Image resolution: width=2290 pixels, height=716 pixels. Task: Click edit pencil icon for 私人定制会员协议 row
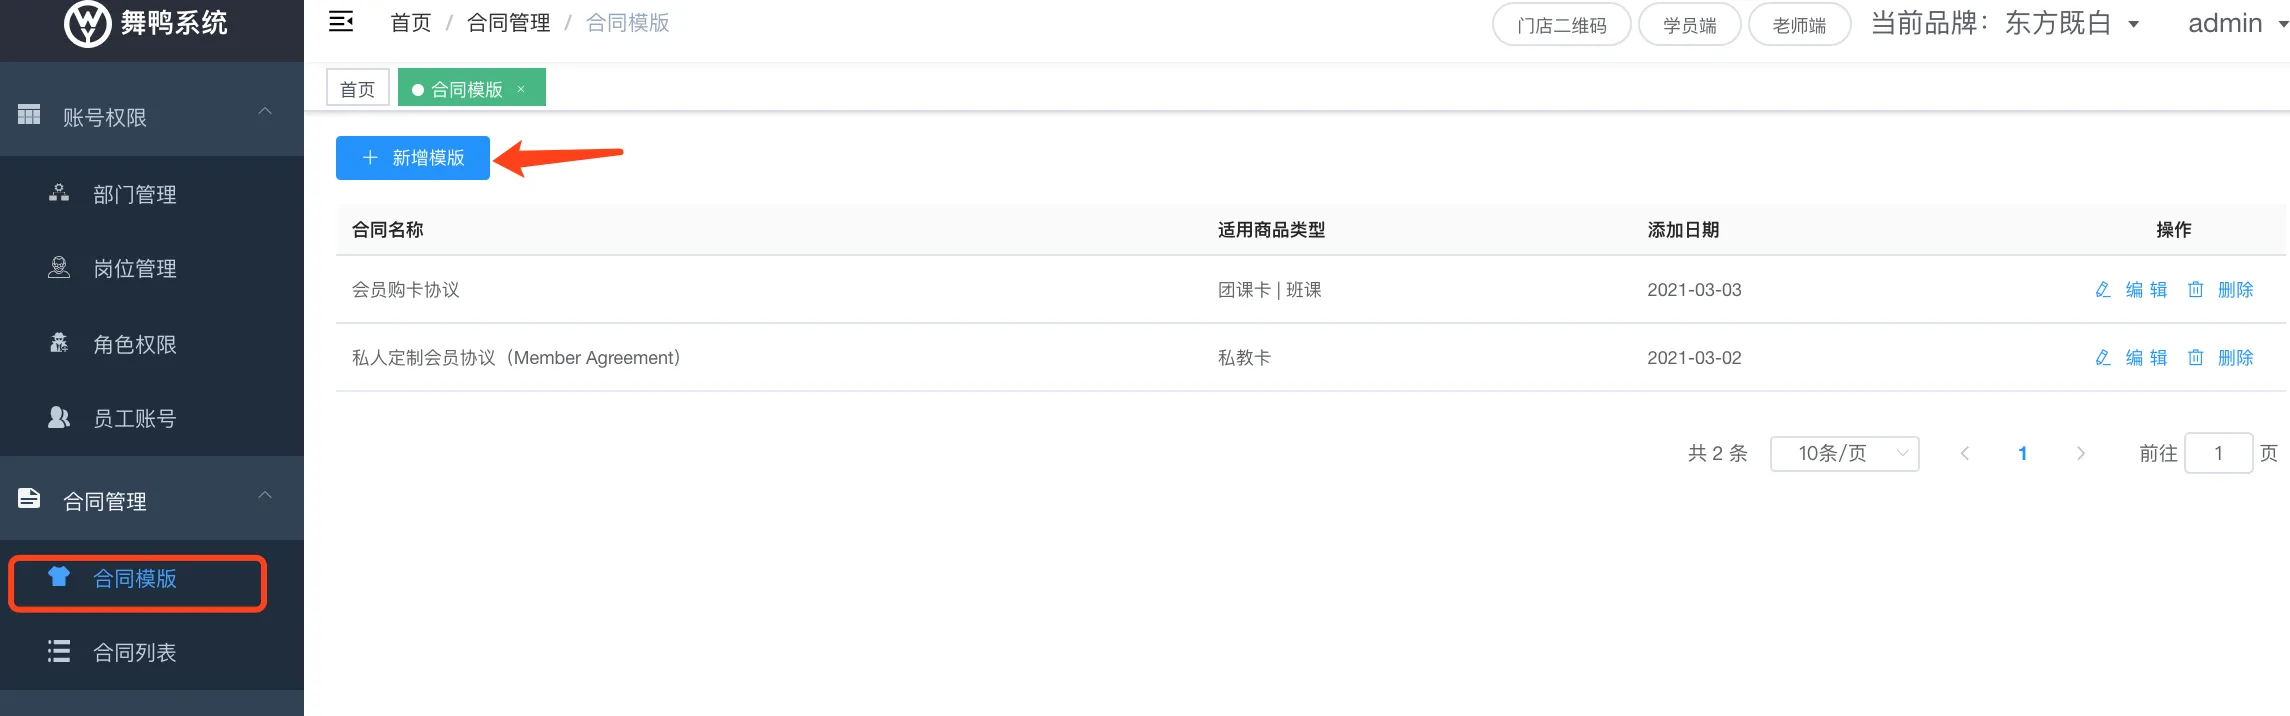point(2103,358)
